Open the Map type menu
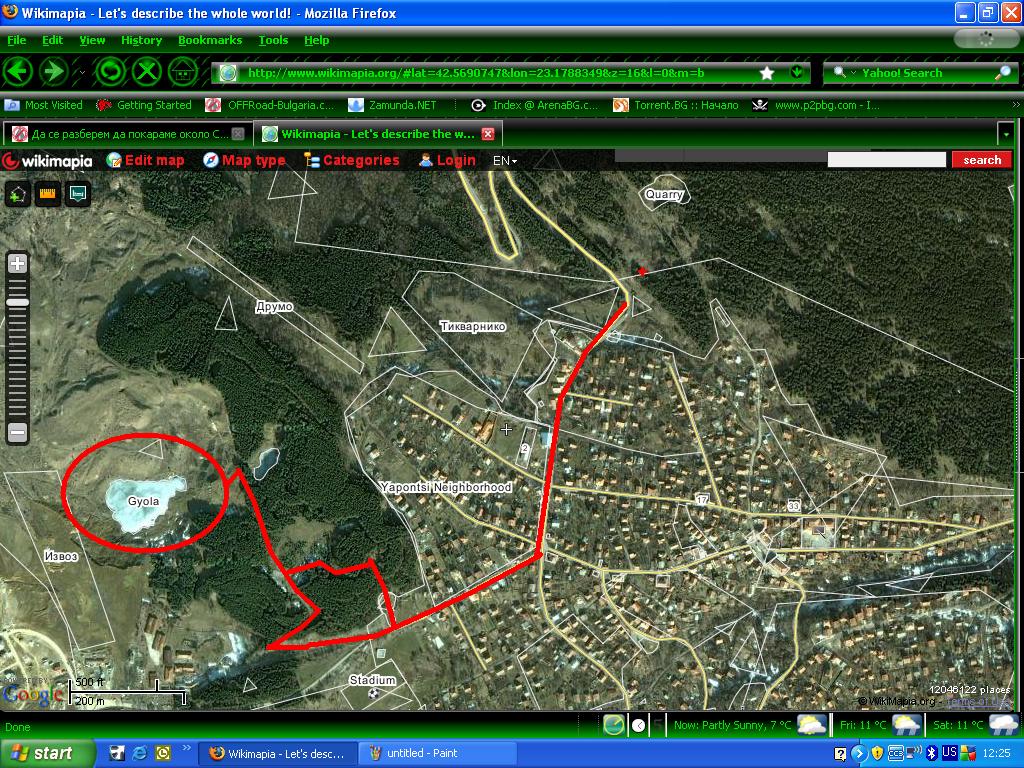Image resolution: width=1024 pixels, height=768 pixels. pos(244,160)
